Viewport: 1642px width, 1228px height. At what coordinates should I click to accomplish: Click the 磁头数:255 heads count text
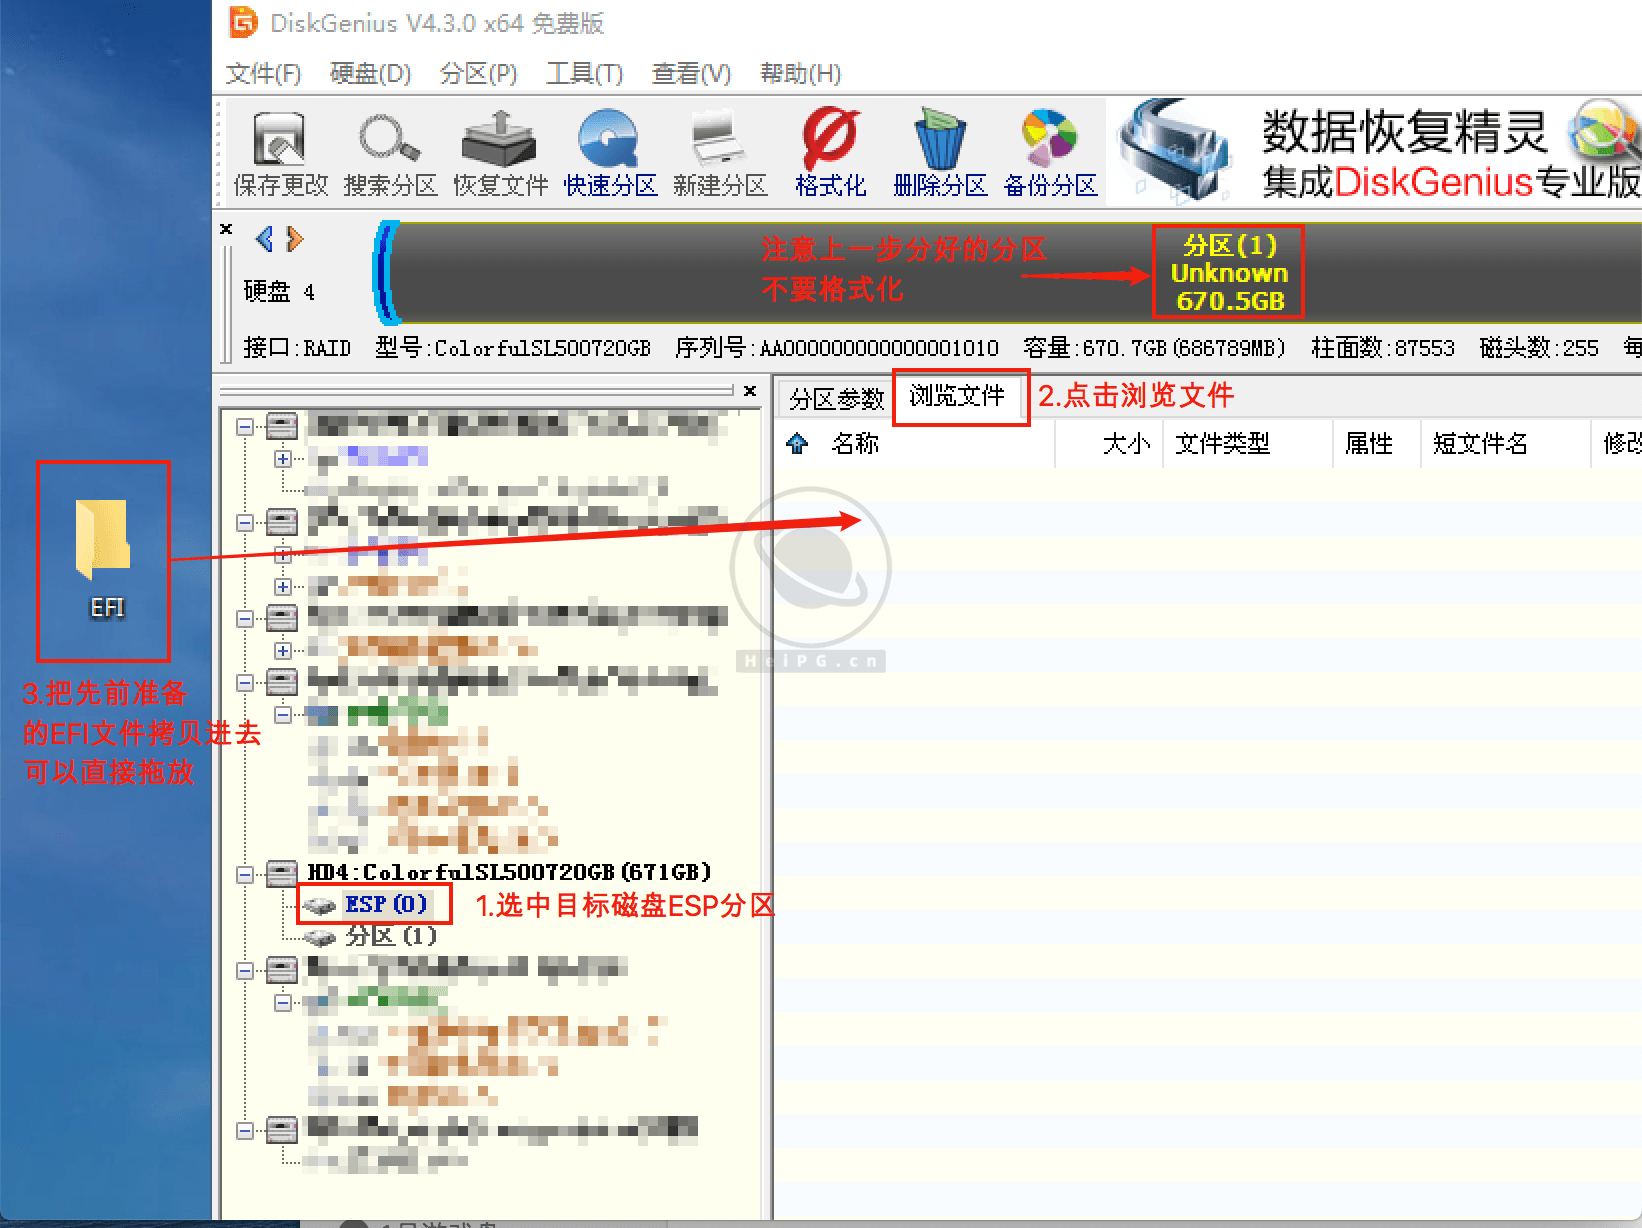point(1539,348)
